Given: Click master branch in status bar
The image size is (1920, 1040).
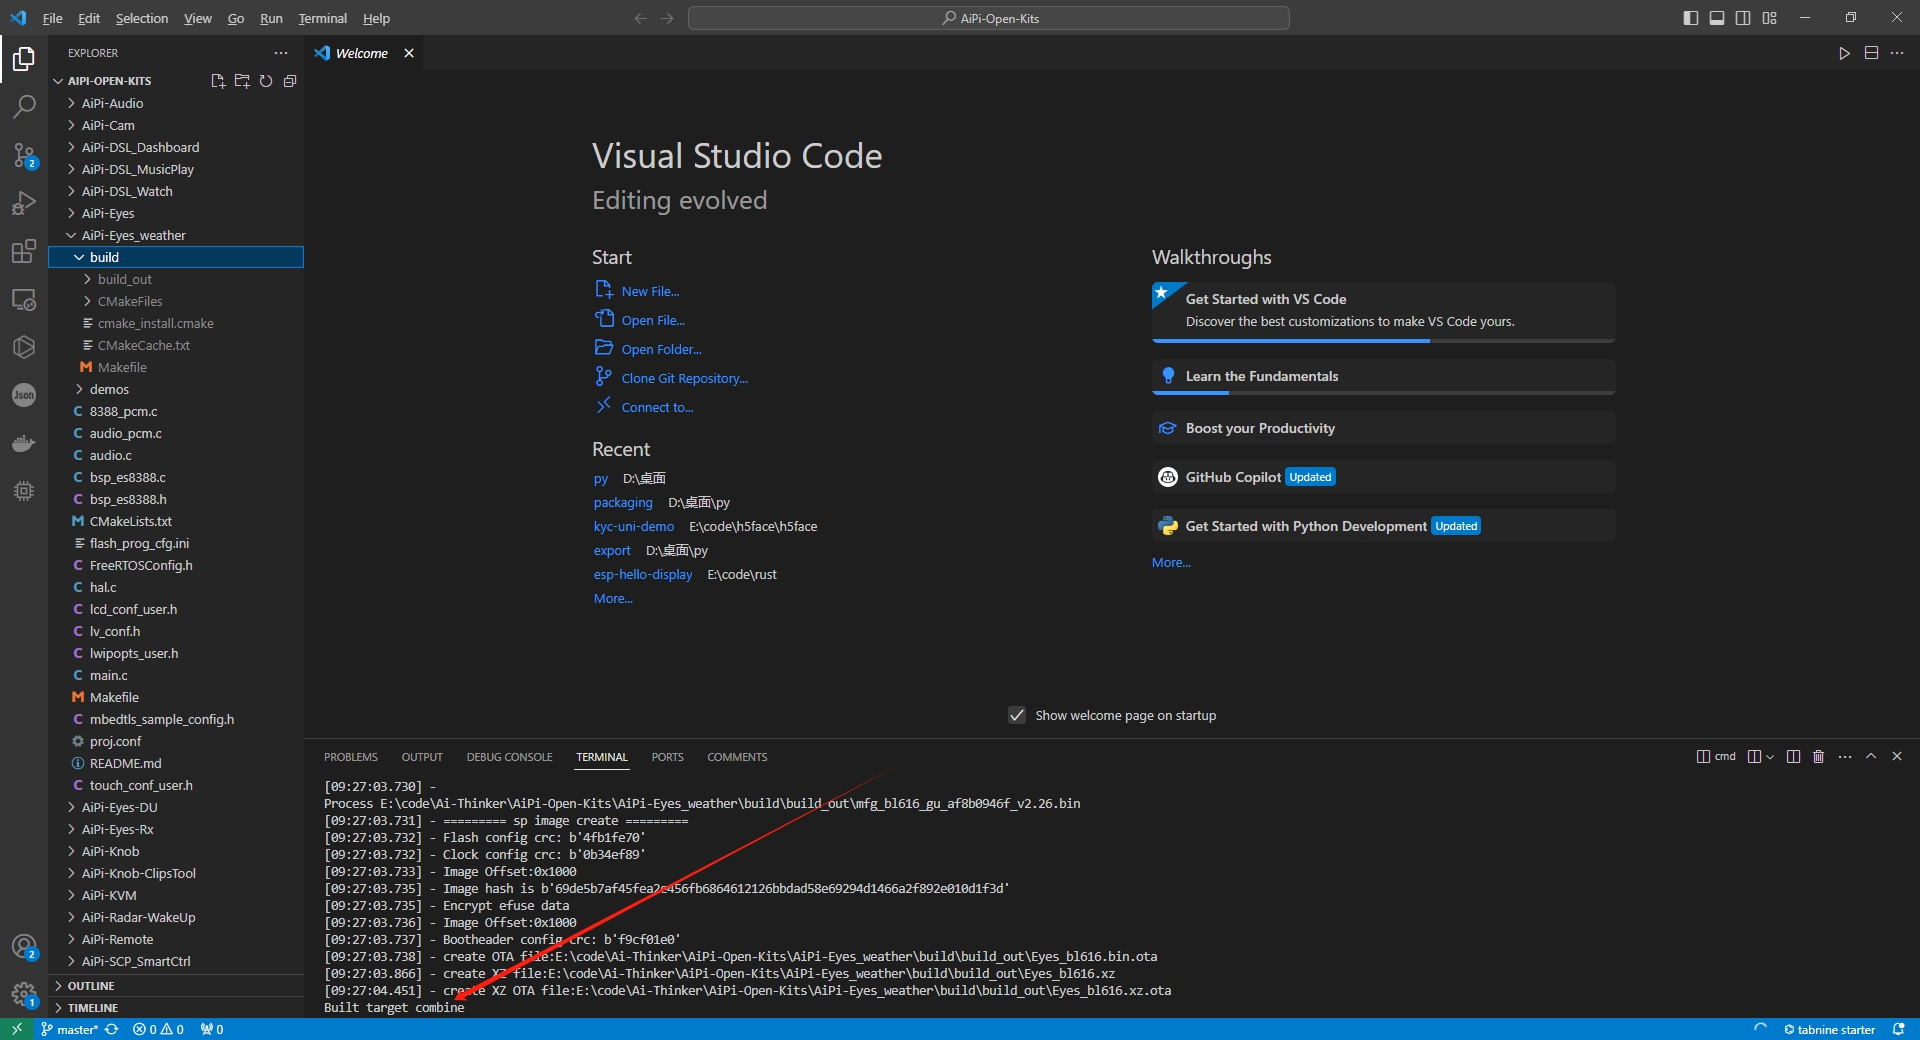Looking at the screenshot, I should point(69,1029).
